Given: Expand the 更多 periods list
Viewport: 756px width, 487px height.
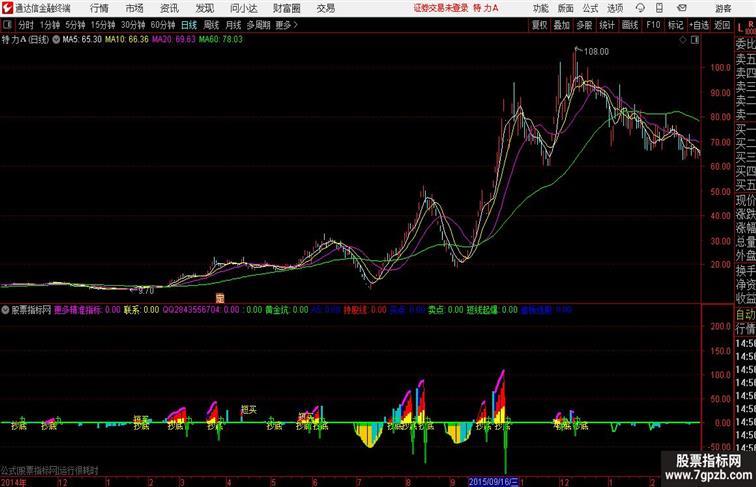Looking at the screenshot, I should [286, 25].
